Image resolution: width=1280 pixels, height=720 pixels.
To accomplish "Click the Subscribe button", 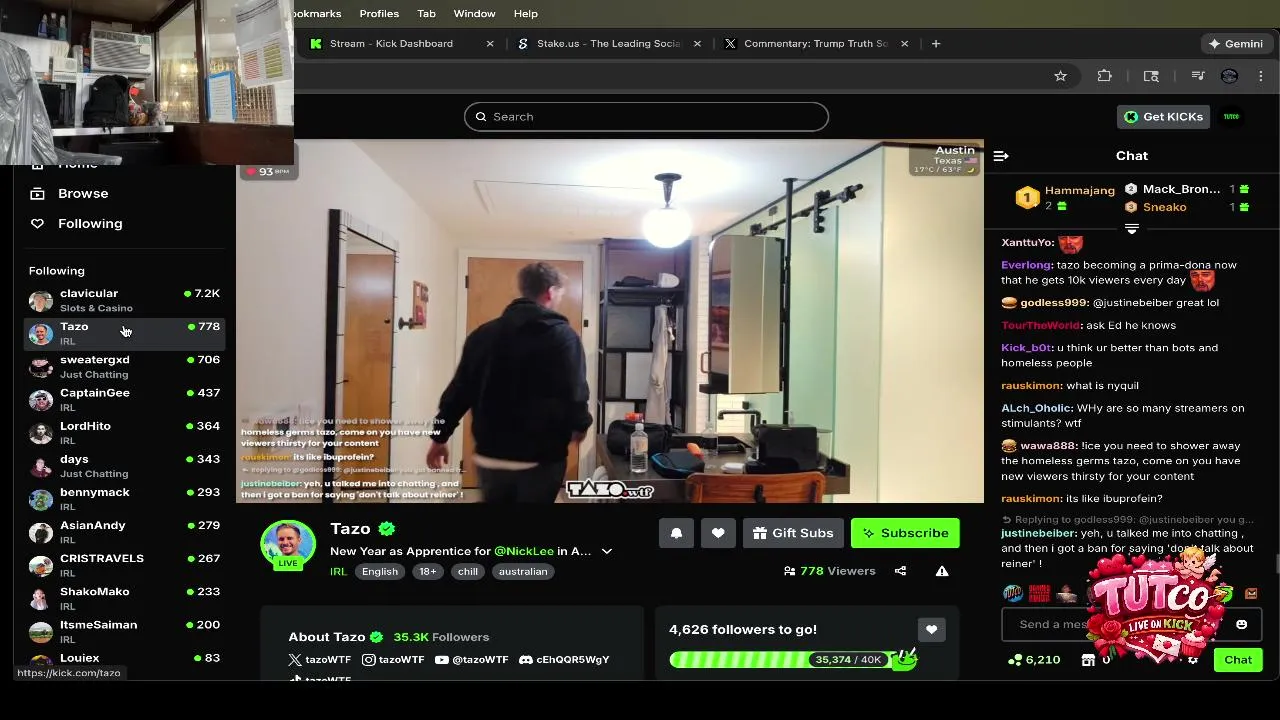I will (905, 533).
